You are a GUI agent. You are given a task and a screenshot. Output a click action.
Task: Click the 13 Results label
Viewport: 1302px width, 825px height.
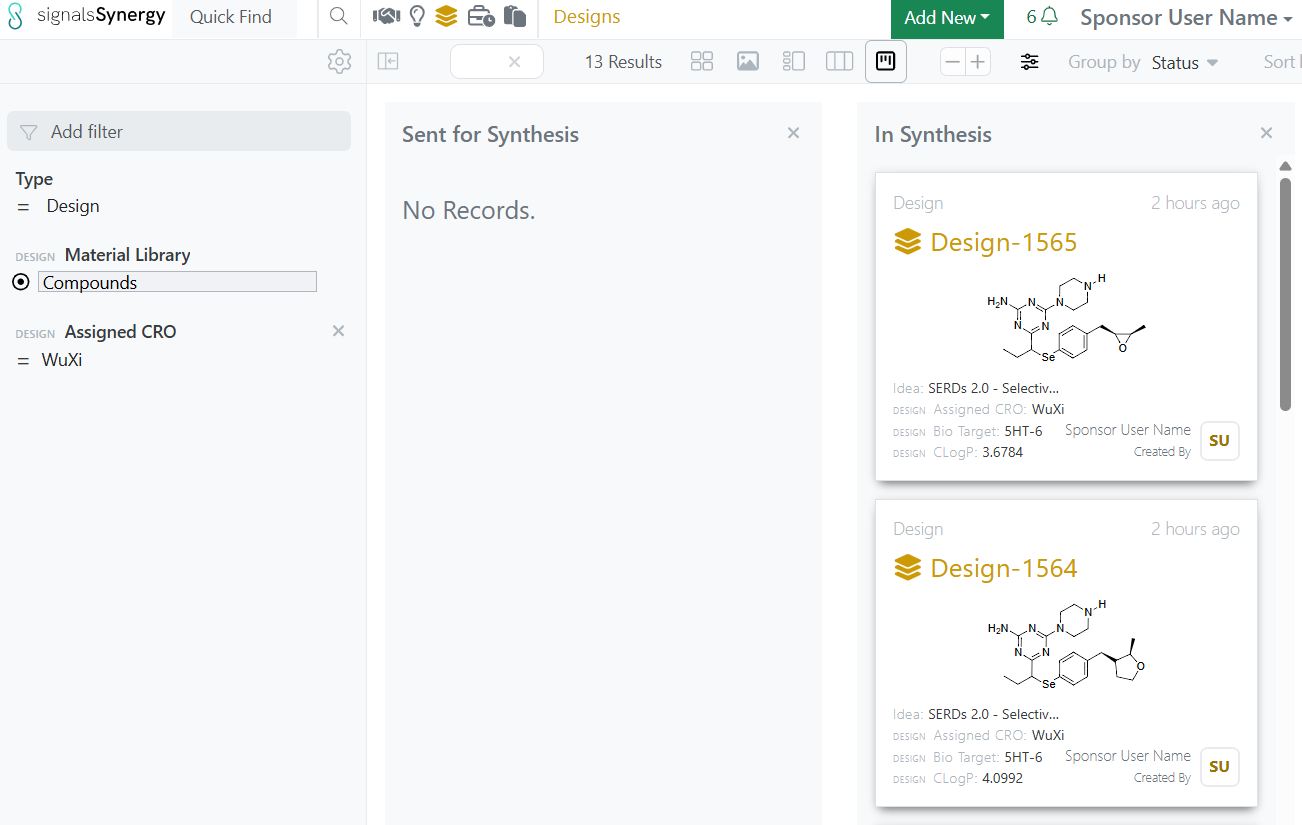pyautogui.click(x=623, y=62)
